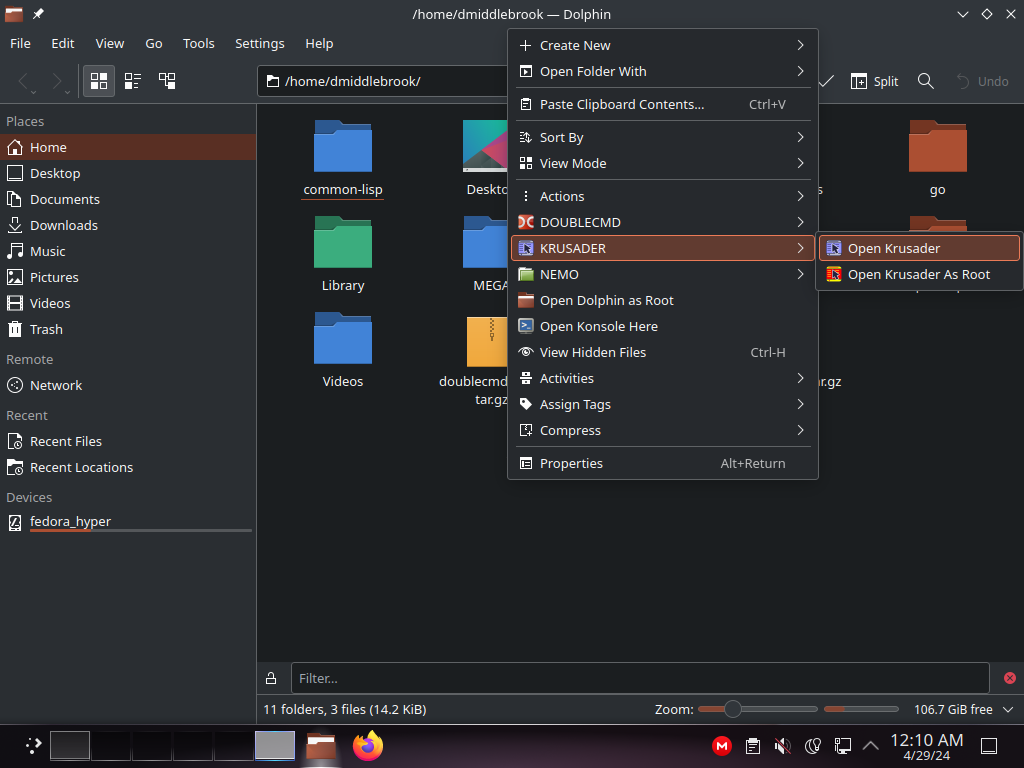The width and height of the screenshot is (1024, 768).
Task: Open the MEGA tray icon
Action: point(722,745)
